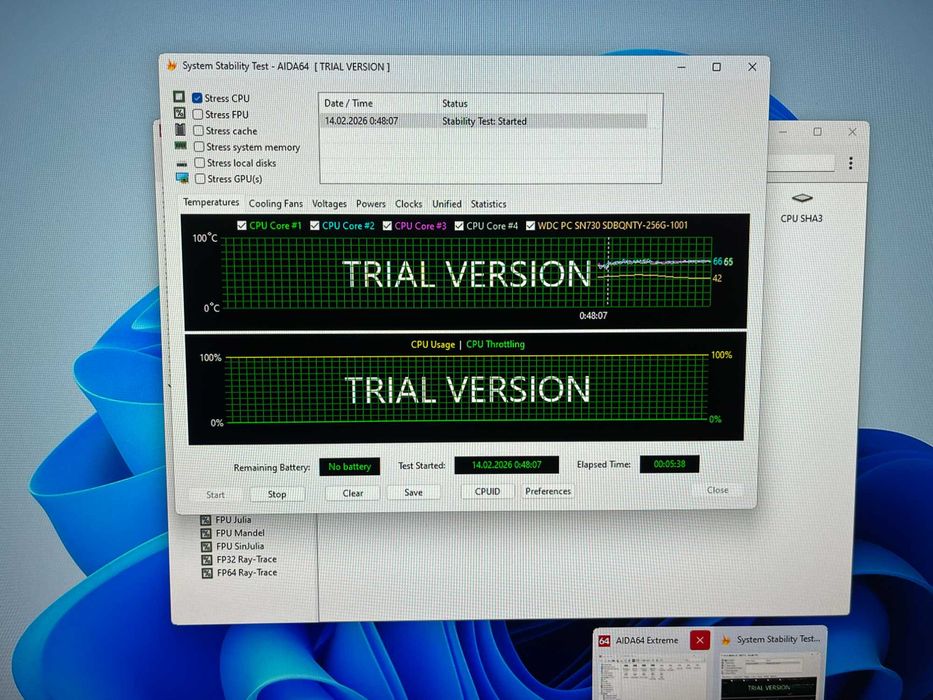Select FPU Julia benchmark in background window
This screenshot has width=933, height=700.
pos(233,520)
